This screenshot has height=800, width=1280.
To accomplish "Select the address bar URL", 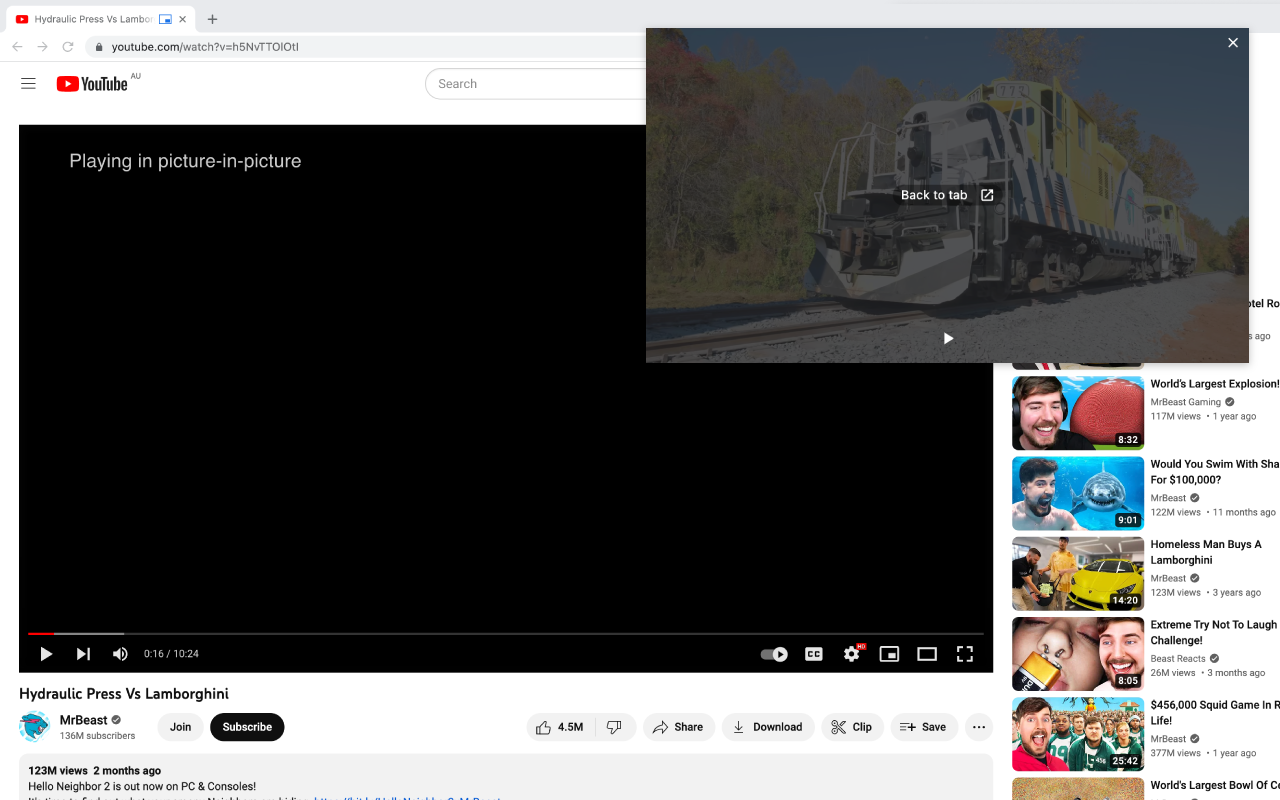I will pyautogui.click(x=205, y=46).
